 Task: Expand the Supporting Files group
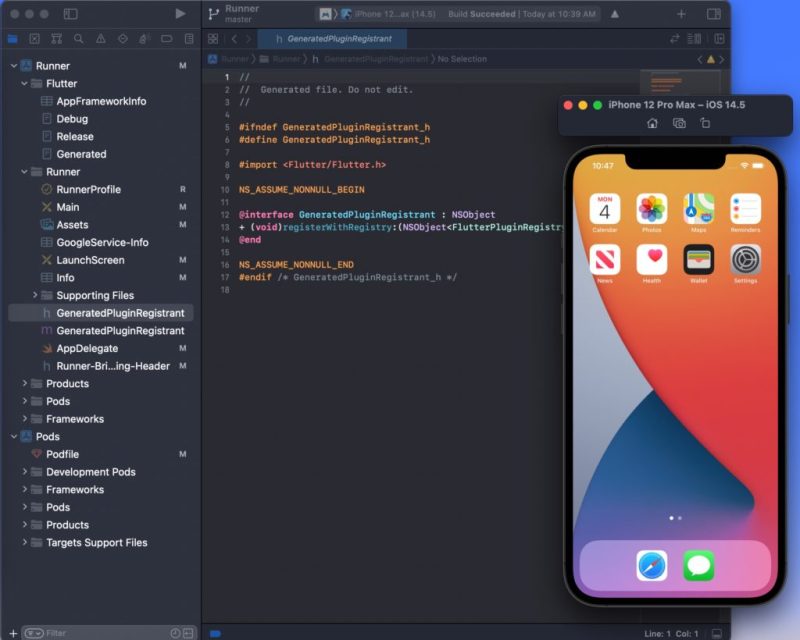pos(35,295)
